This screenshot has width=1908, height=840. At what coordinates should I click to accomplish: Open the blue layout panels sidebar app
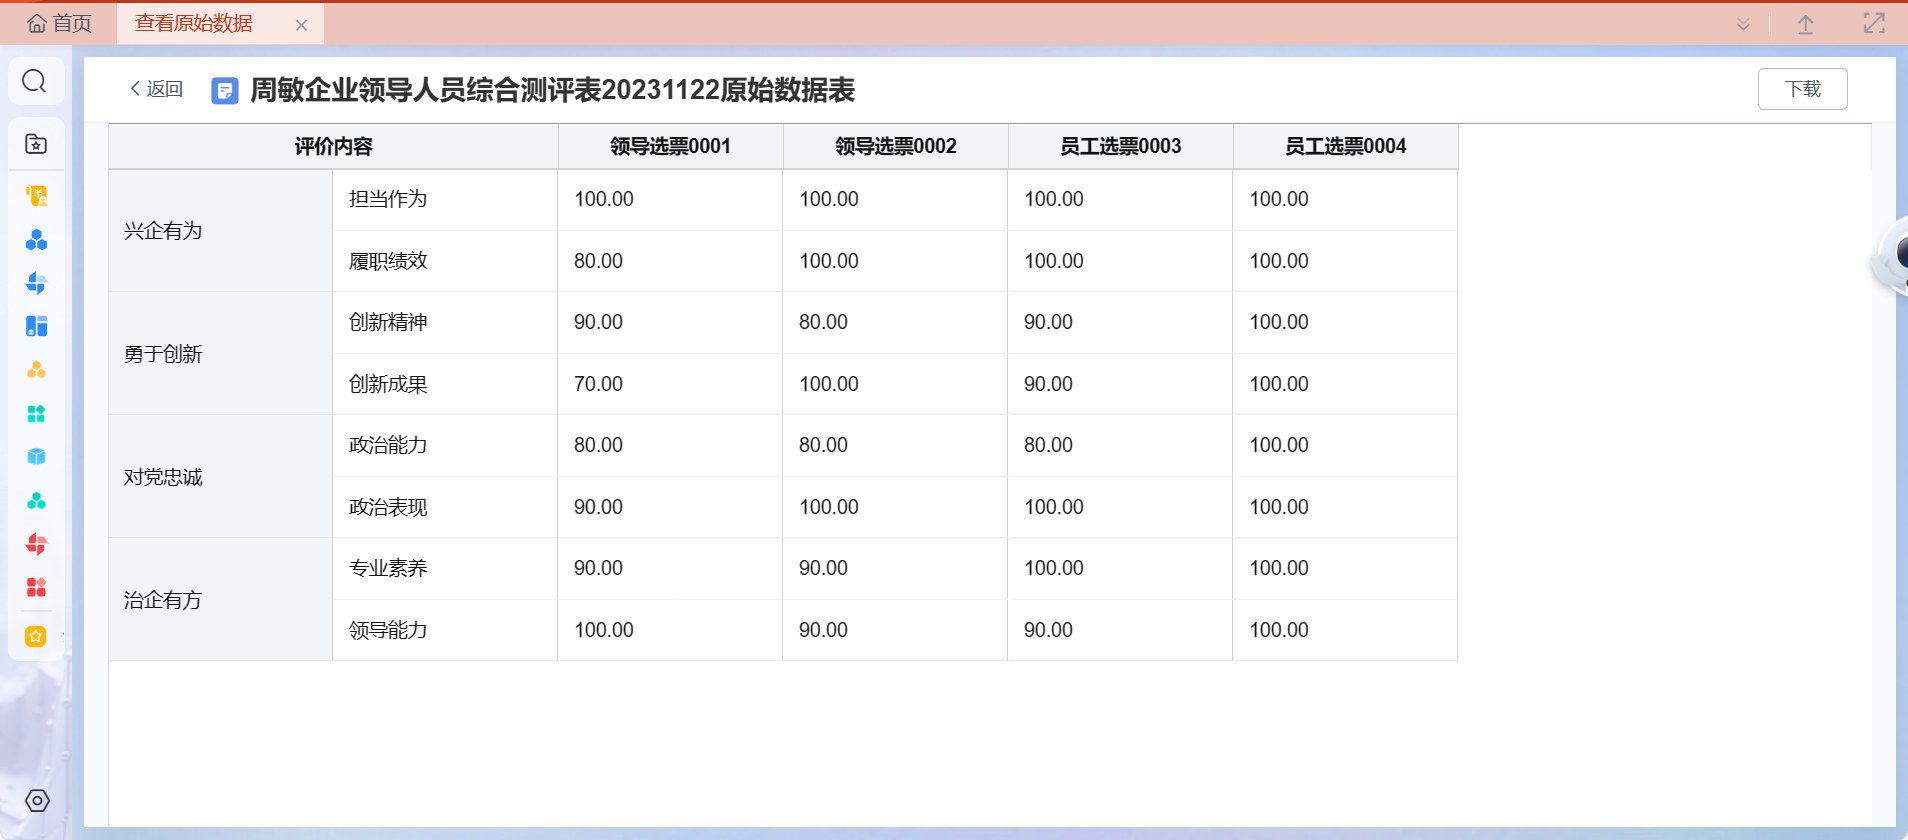36,326
